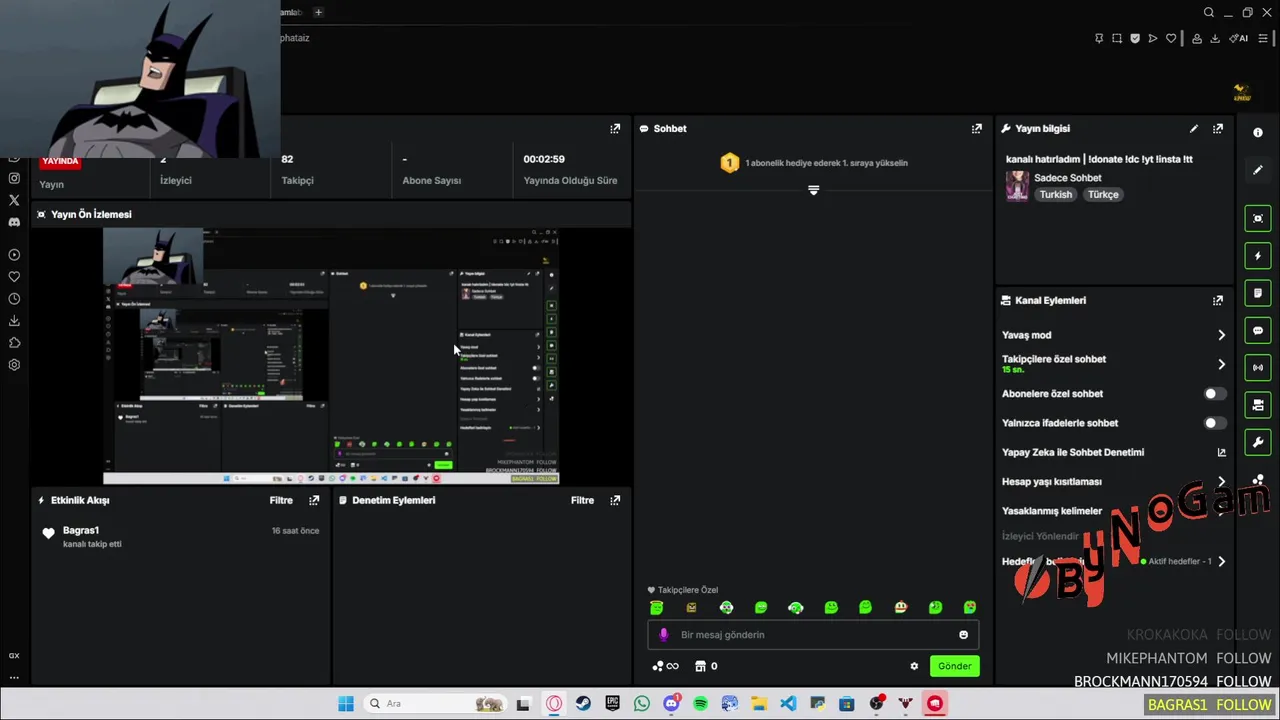1280x720 pixels.
Task: Click the green document icon in right sidebar
Action: (x=1258, y=293)
